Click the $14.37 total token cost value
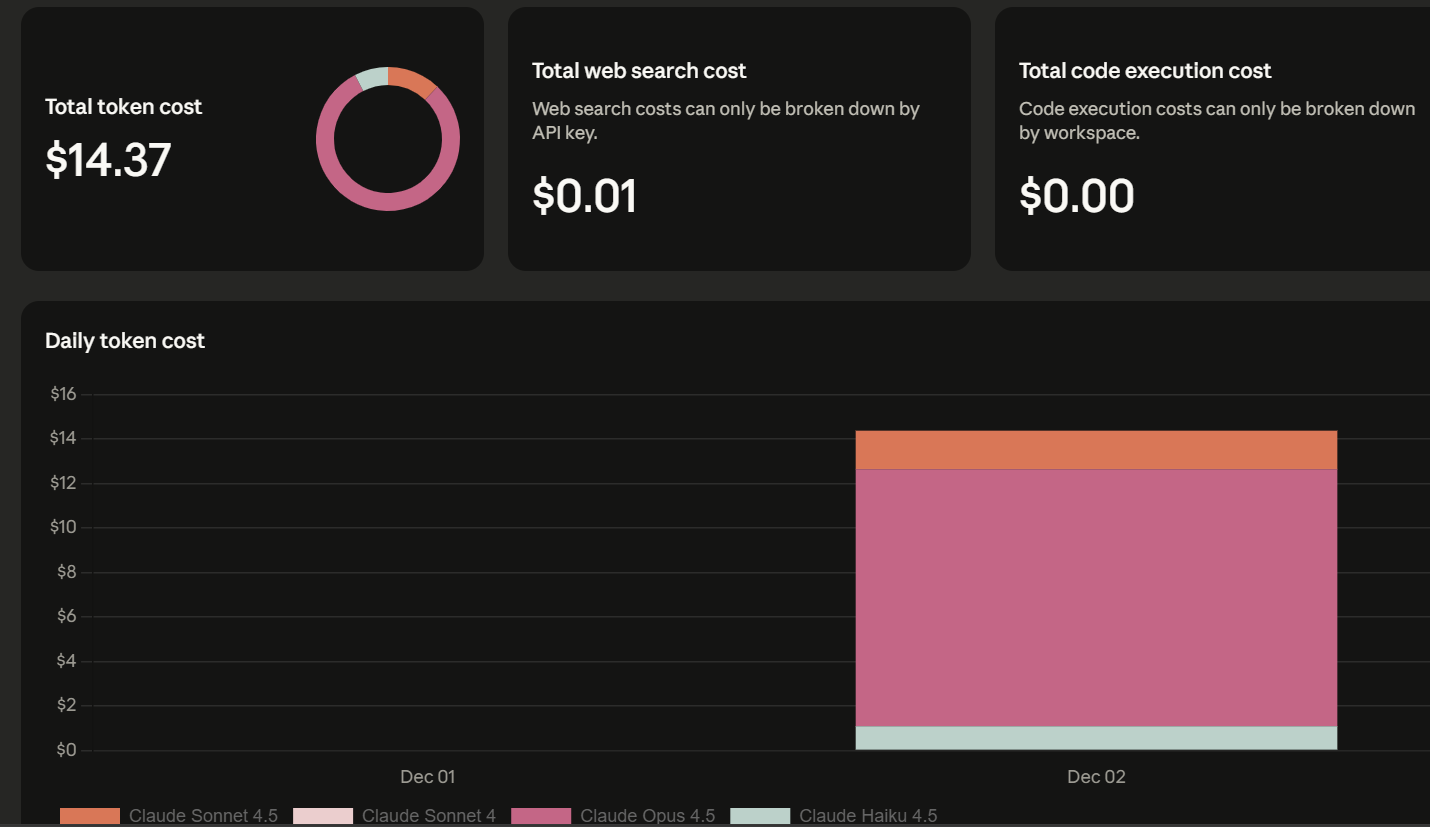Viewport: 1430px width, 827px height. pos(108,160)
